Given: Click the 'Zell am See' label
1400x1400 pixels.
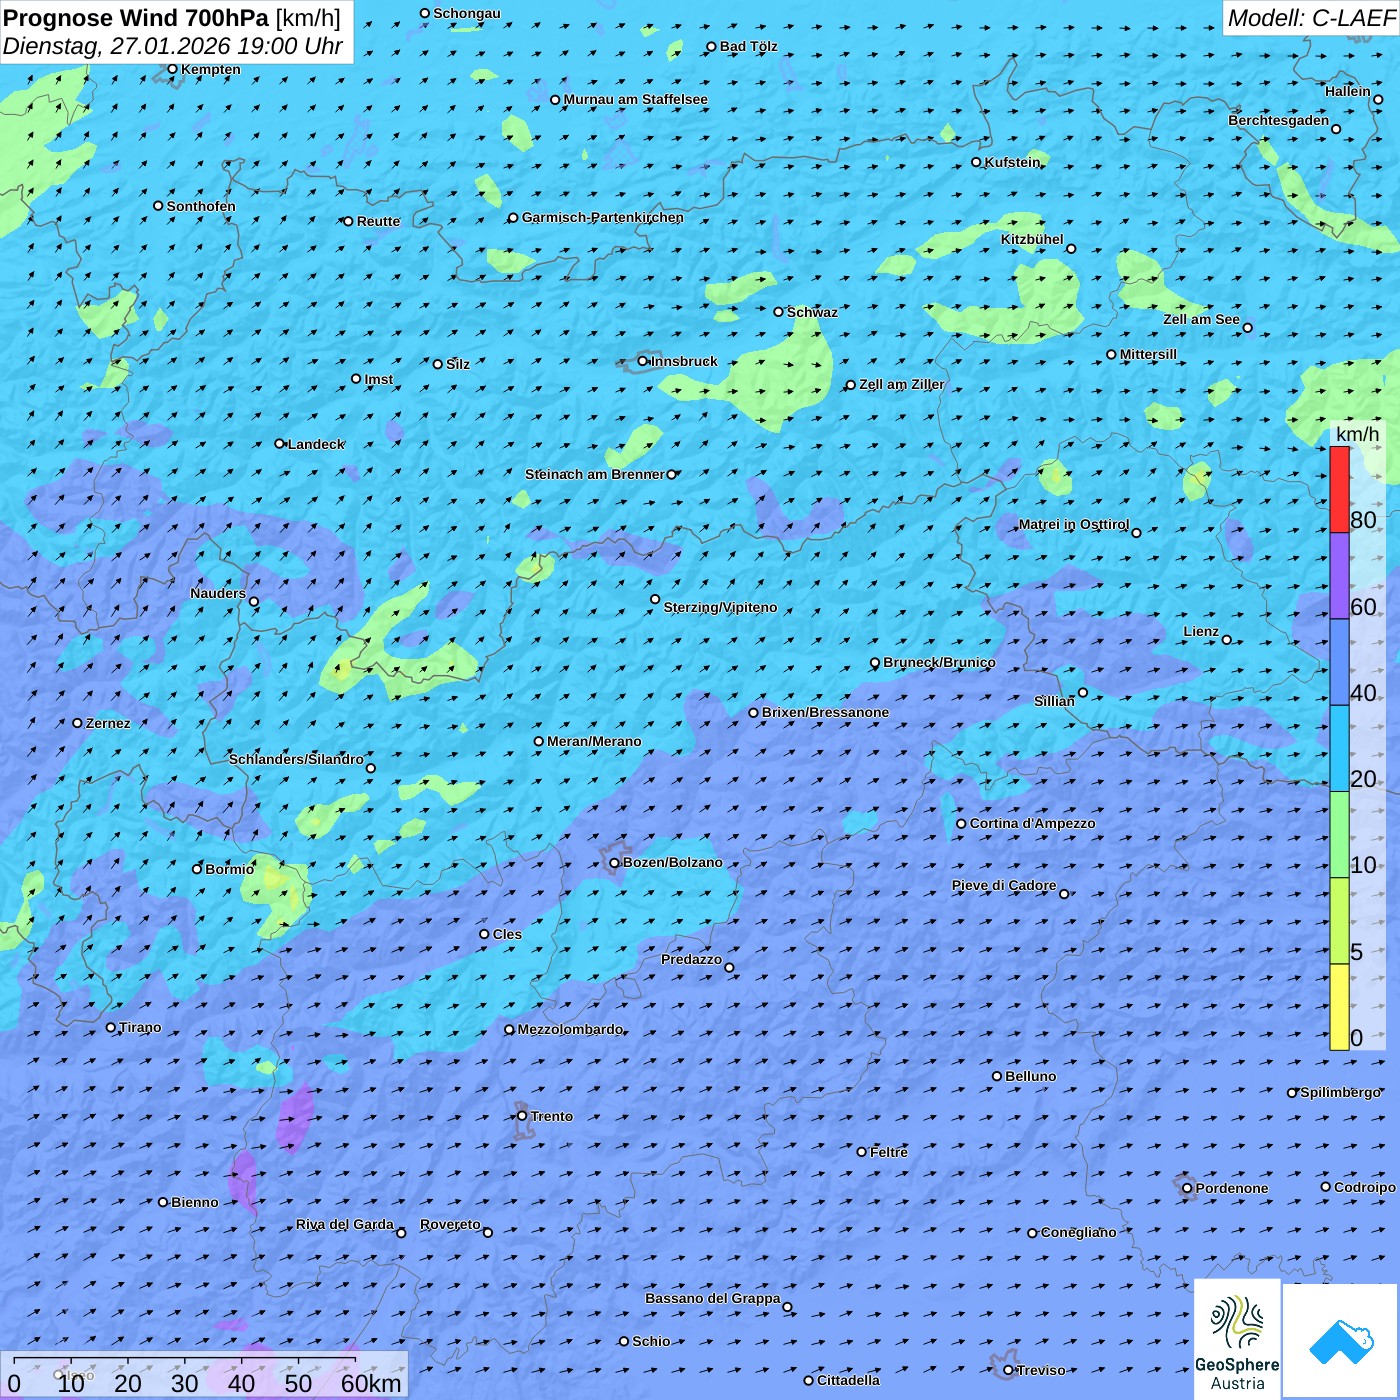Looking at the screenshot, I should pos(1201,319).
